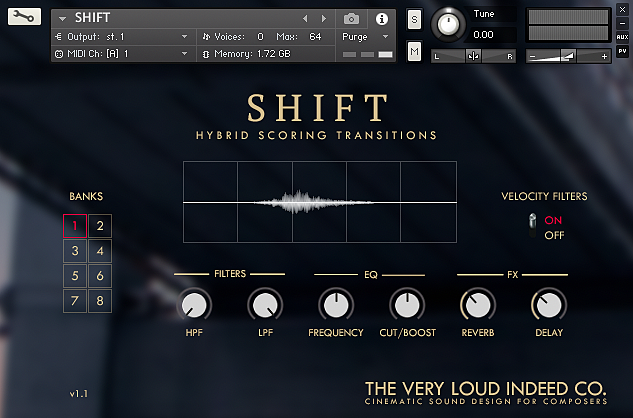Go to previous instrument with left arrow
Image resolution: width=633 pixels, height=418 pixels.
(305, 18)
